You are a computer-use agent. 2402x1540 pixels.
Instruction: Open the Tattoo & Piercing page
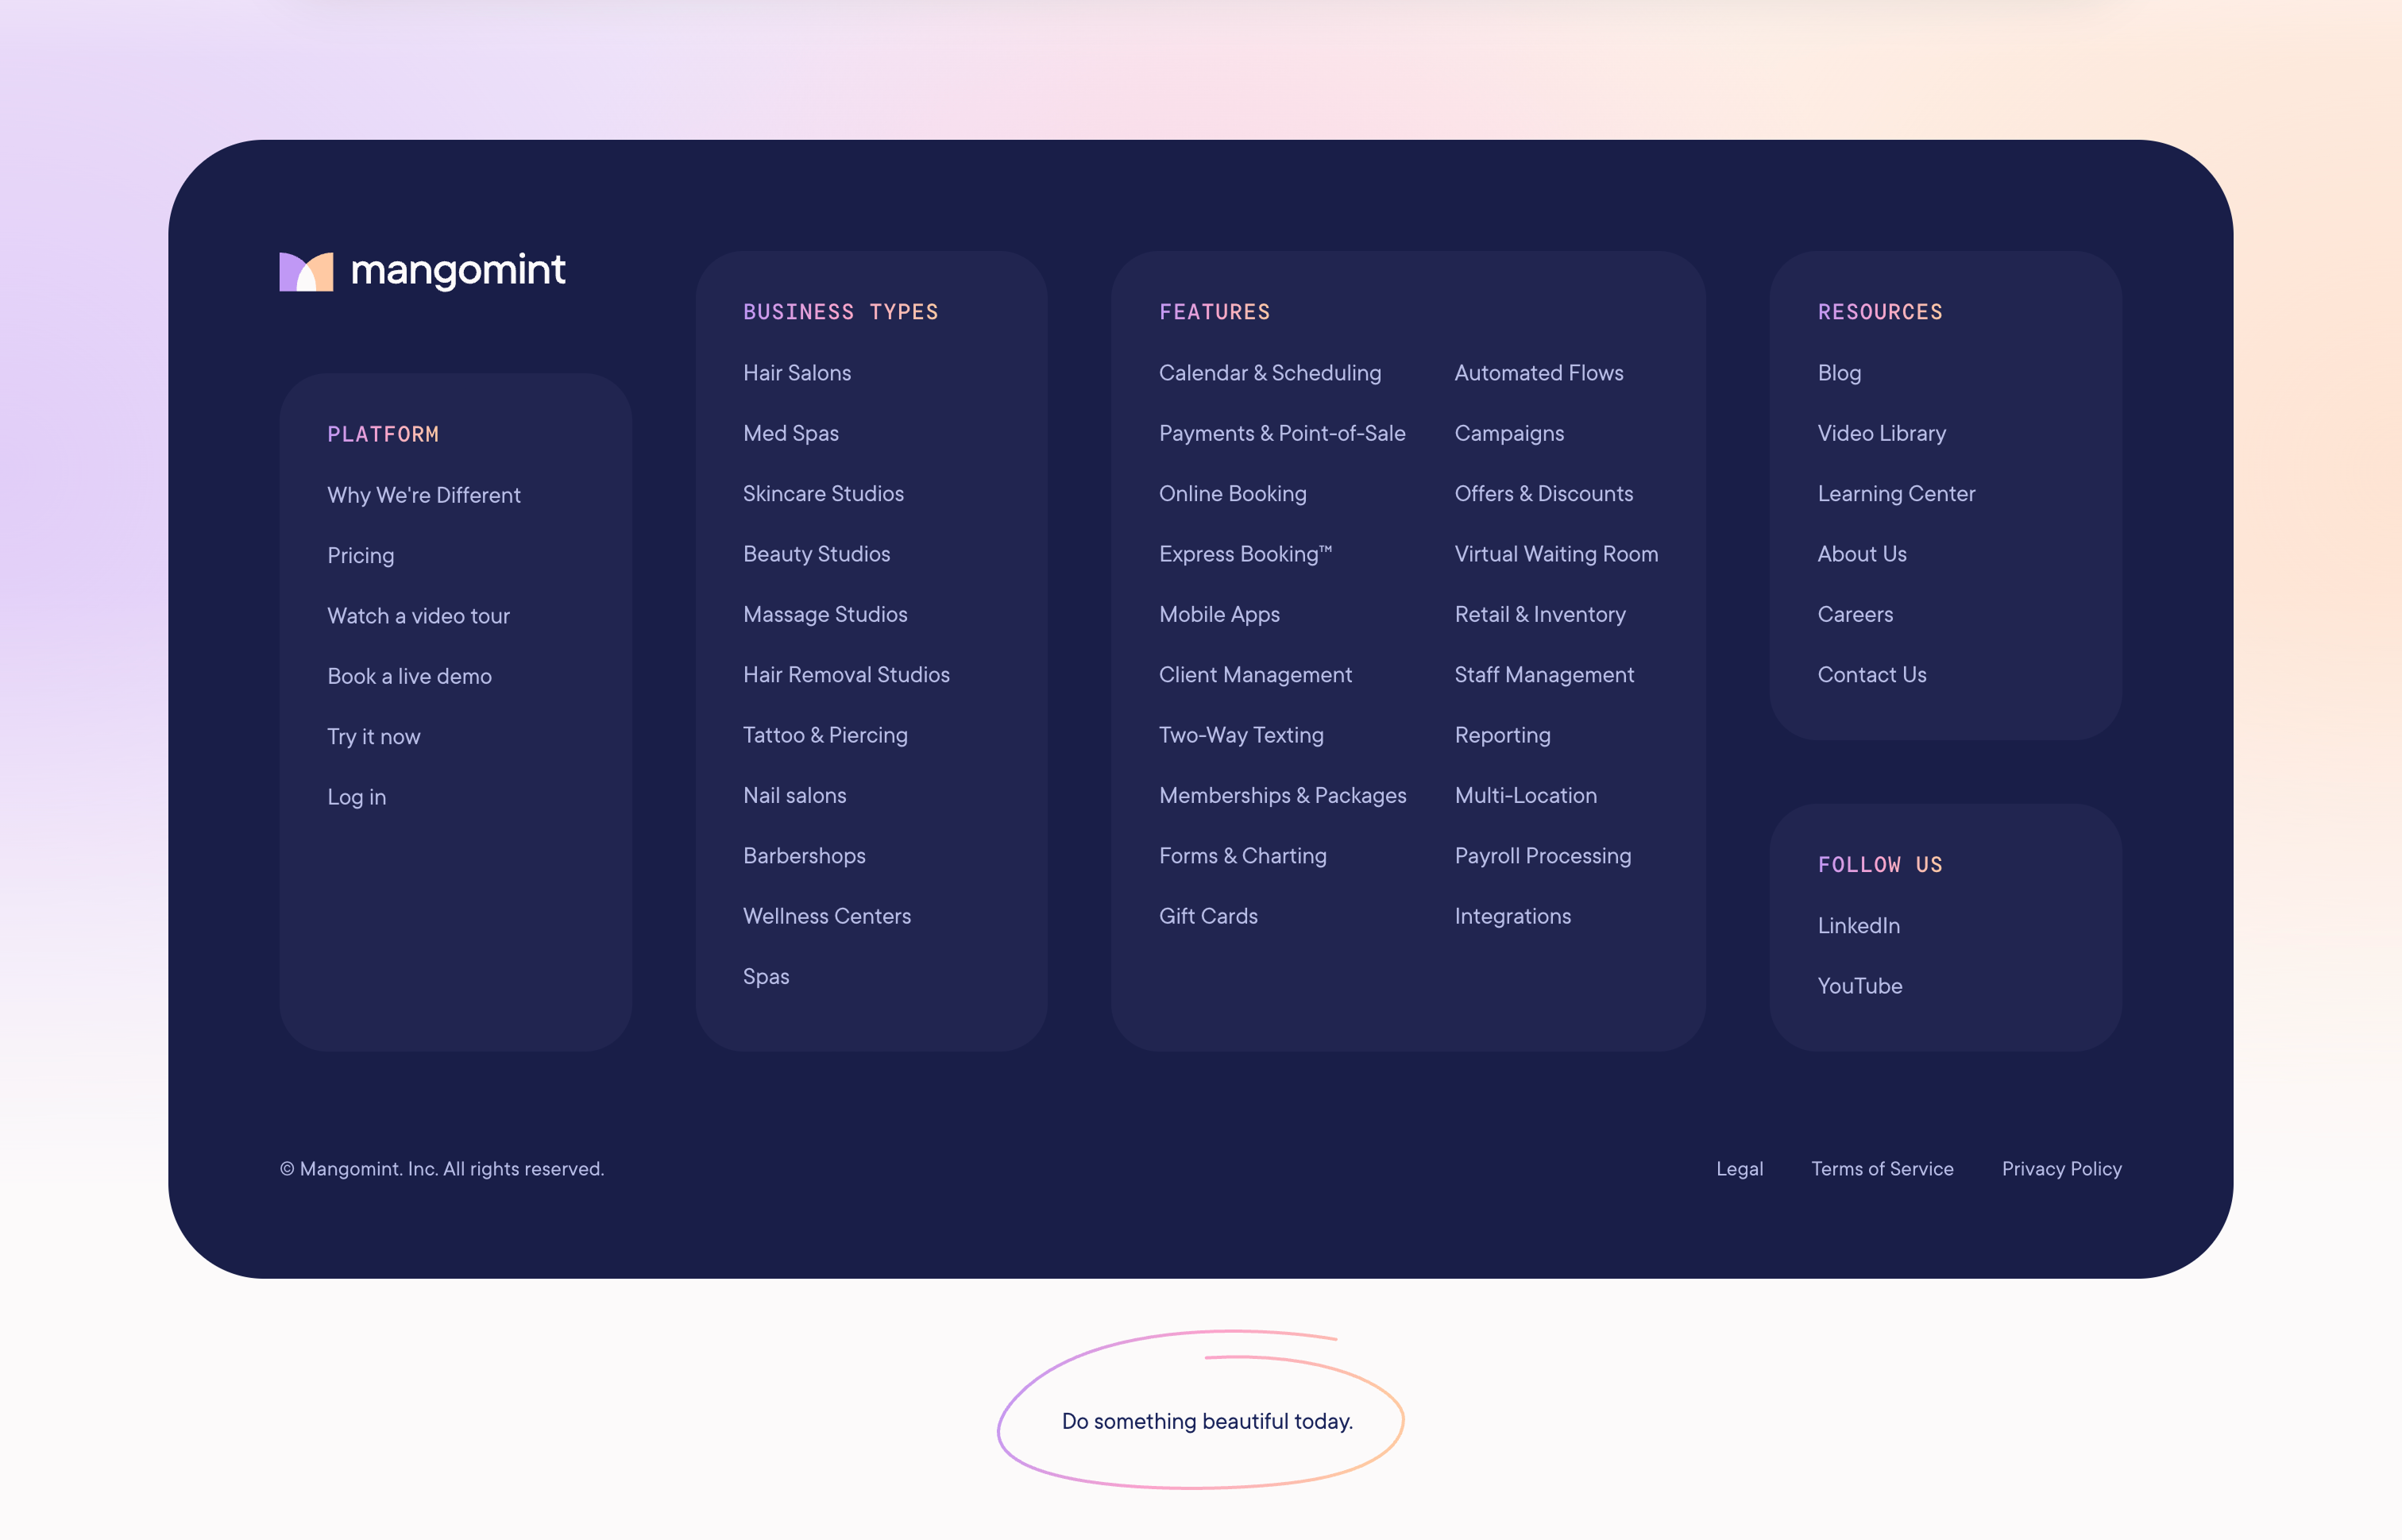(x=825, y=734)
